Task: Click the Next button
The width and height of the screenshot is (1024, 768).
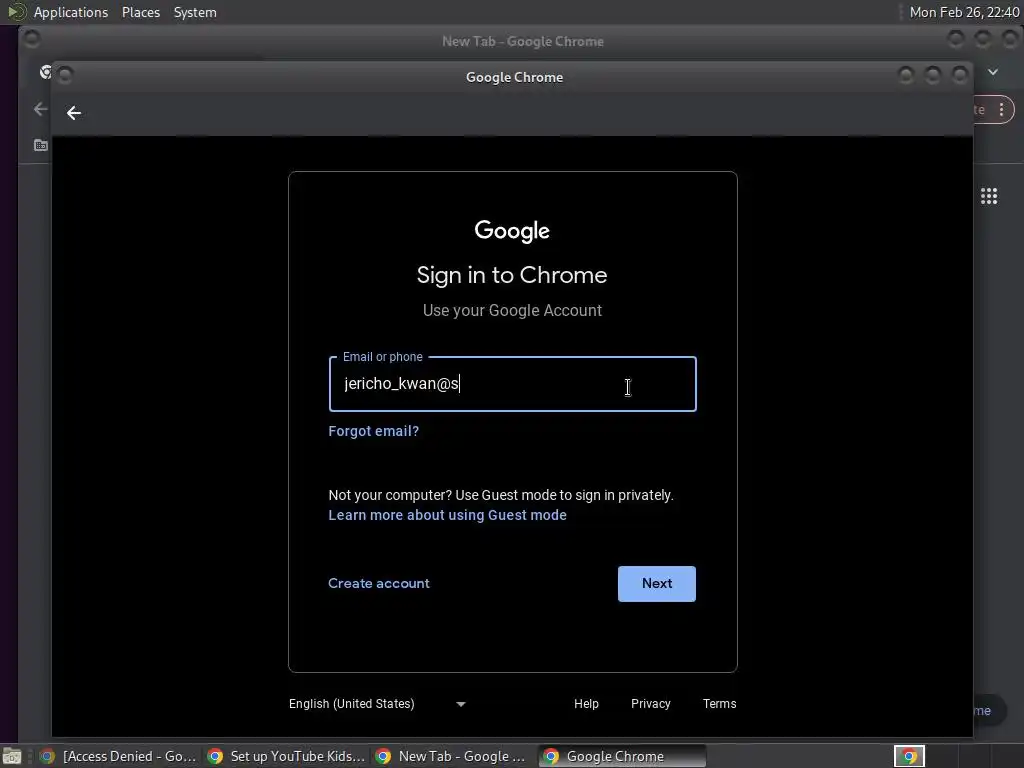Action: coord(657,584)
